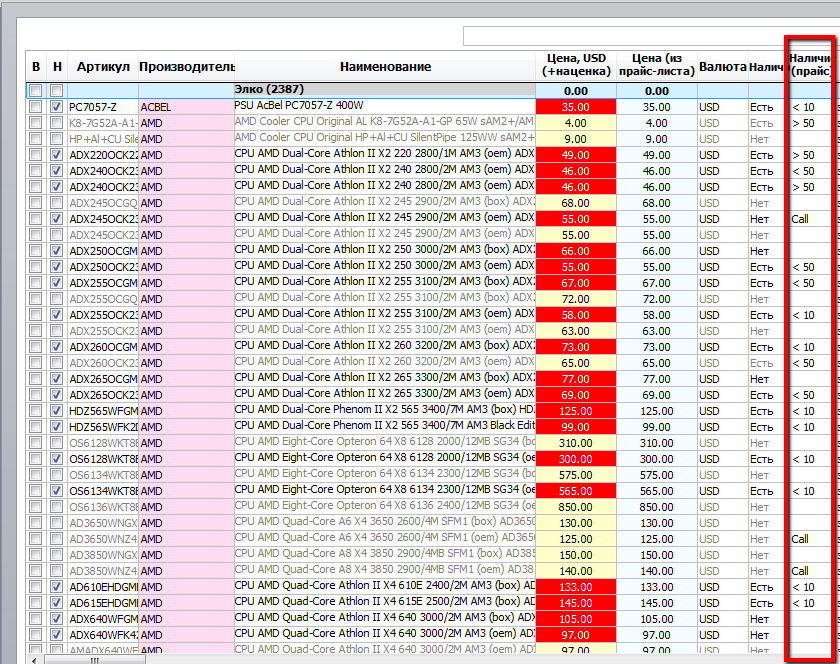
Task: Select the yellow 150.00 markup price cell
Action: click(x=576, y=555)
